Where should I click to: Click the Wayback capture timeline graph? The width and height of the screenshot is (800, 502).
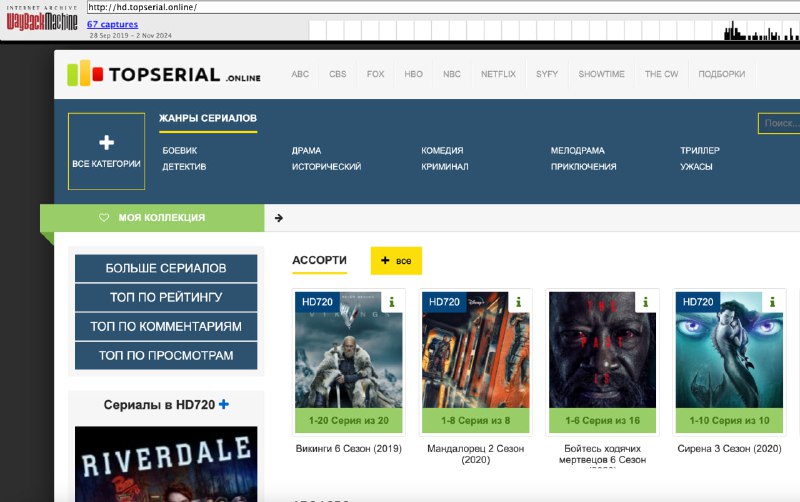[554, 30]
